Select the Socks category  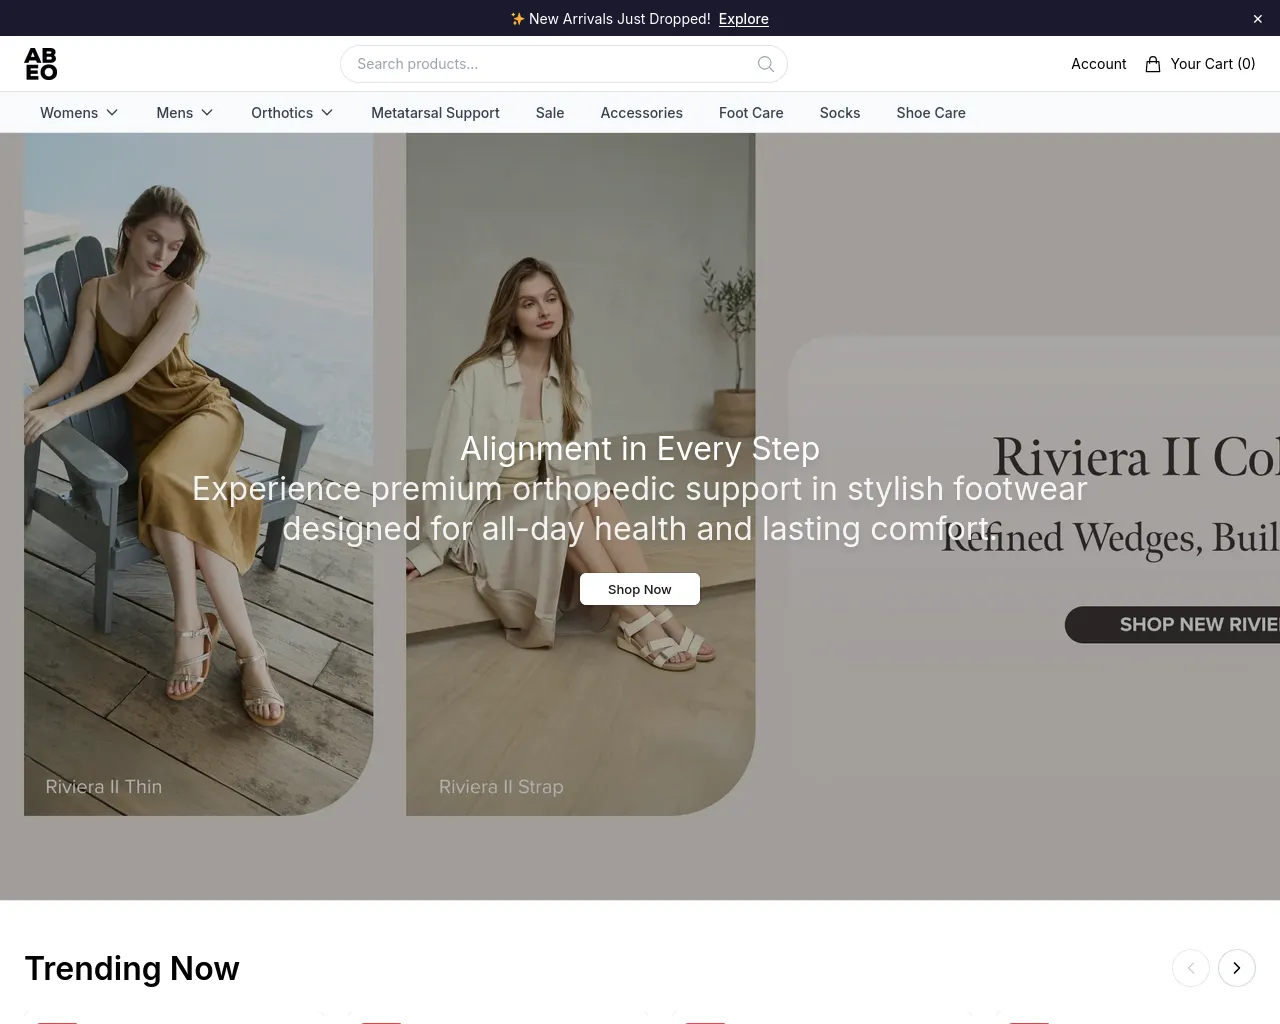point(840,113)
